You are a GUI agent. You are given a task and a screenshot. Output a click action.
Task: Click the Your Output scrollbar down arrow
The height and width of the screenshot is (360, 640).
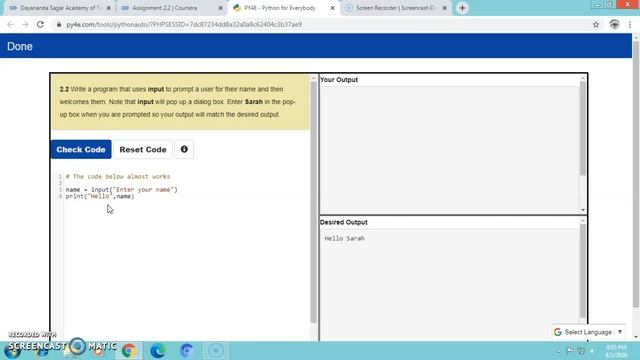click(582, 210)
